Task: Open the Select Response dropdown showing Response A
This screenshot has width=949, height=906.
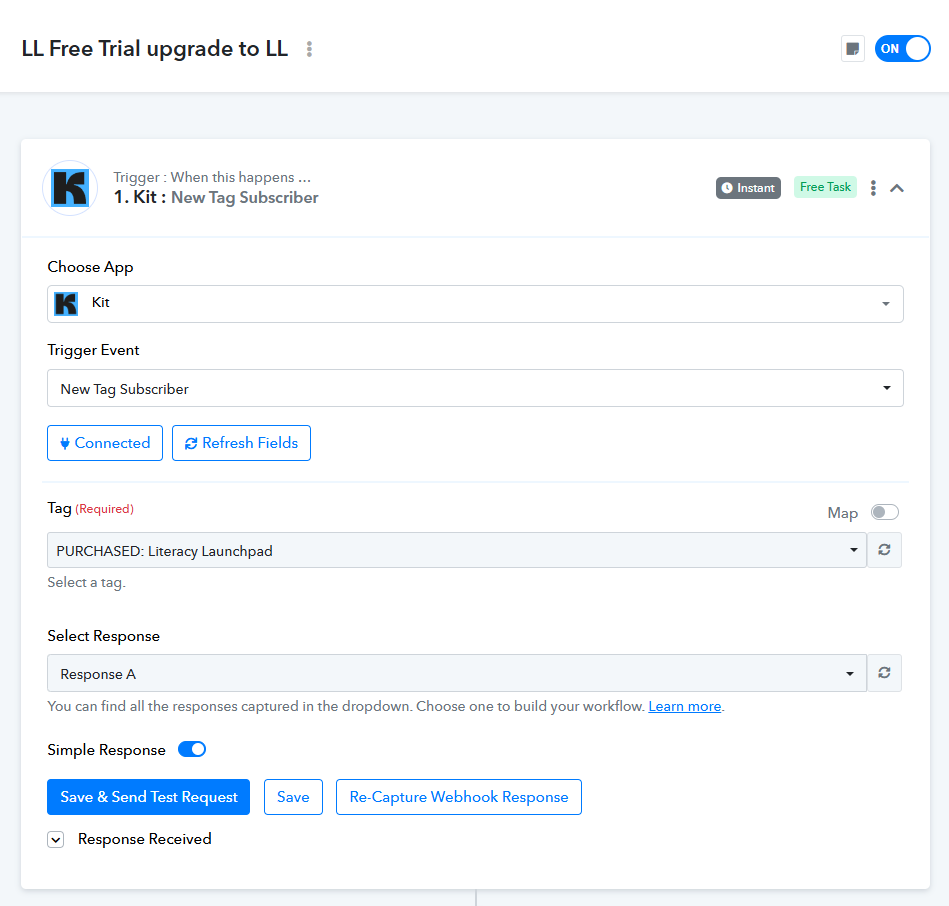Action: coord(457,673)
